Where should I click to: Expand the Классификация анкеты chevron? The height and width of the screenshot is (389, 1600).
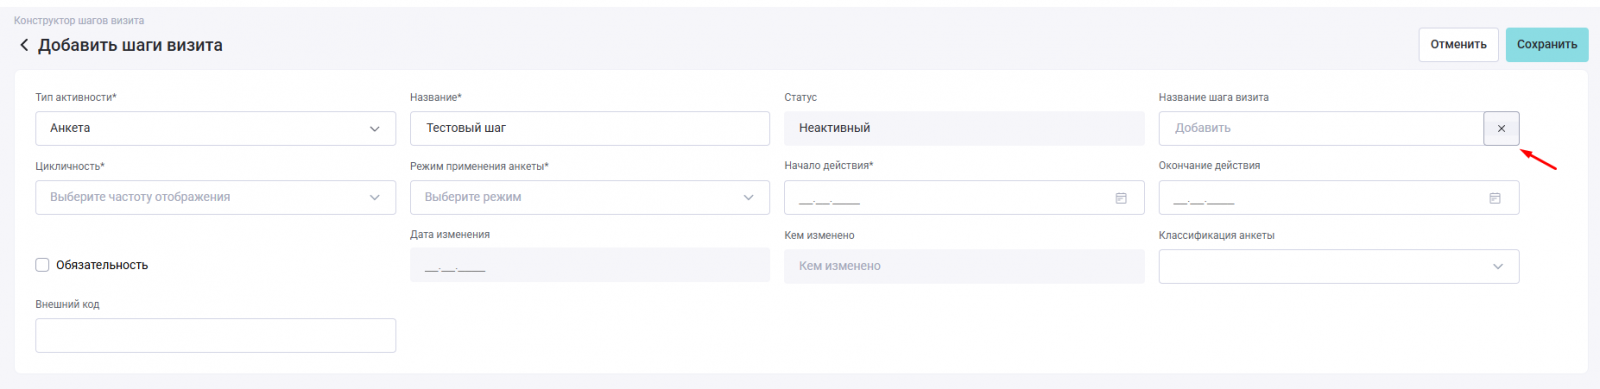coord(1498,267)
